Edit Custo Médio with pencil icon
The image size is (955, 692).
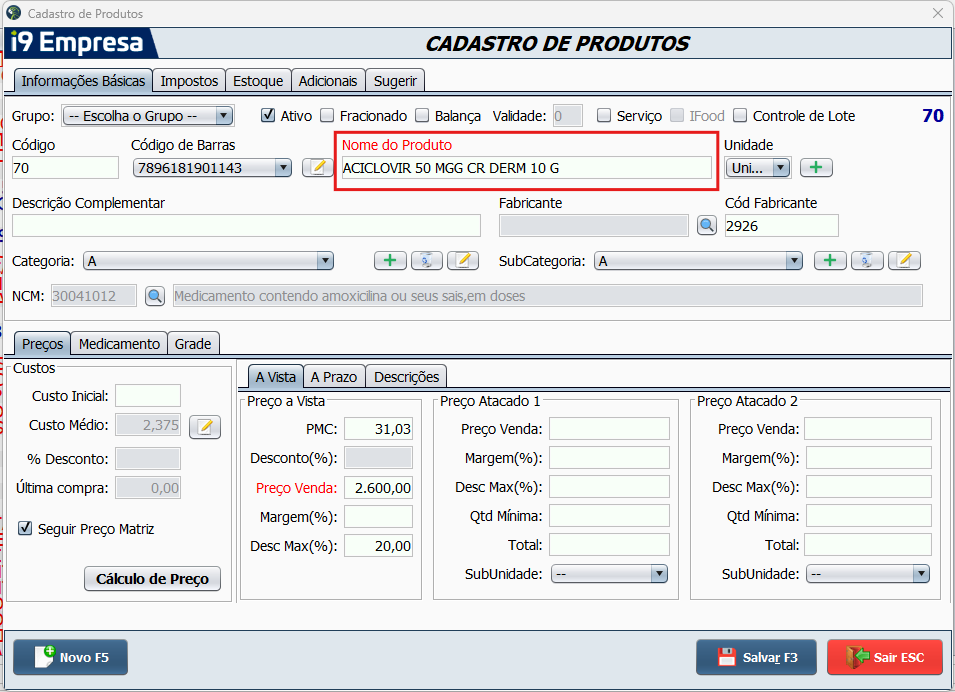click(205, 427)
